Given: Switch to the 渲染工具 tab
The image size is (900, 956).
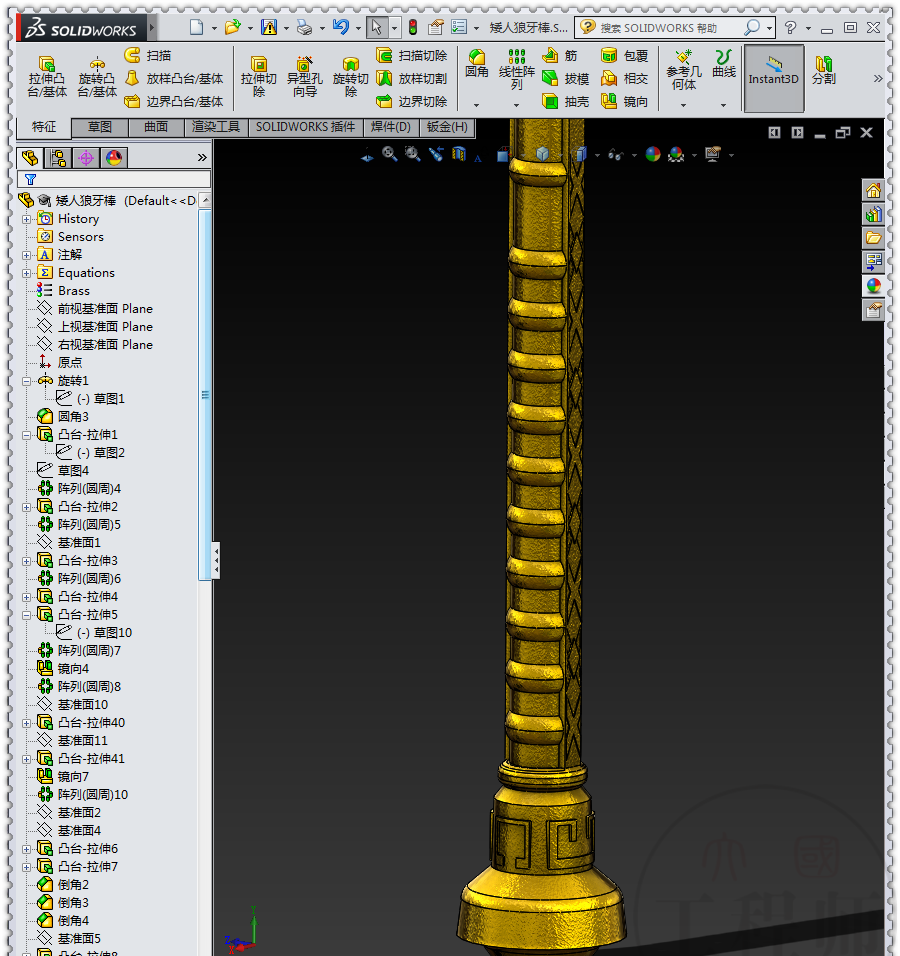Looking at the screenshot, I should (216, 127).
